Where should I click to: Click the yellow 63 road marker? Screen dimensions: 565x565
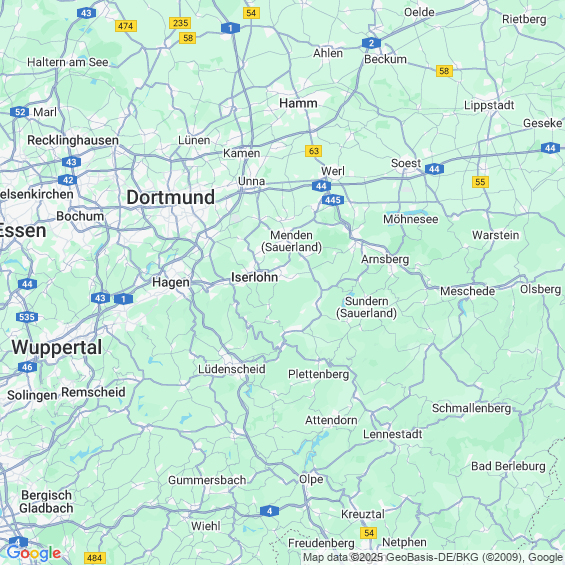pos(313,151)
